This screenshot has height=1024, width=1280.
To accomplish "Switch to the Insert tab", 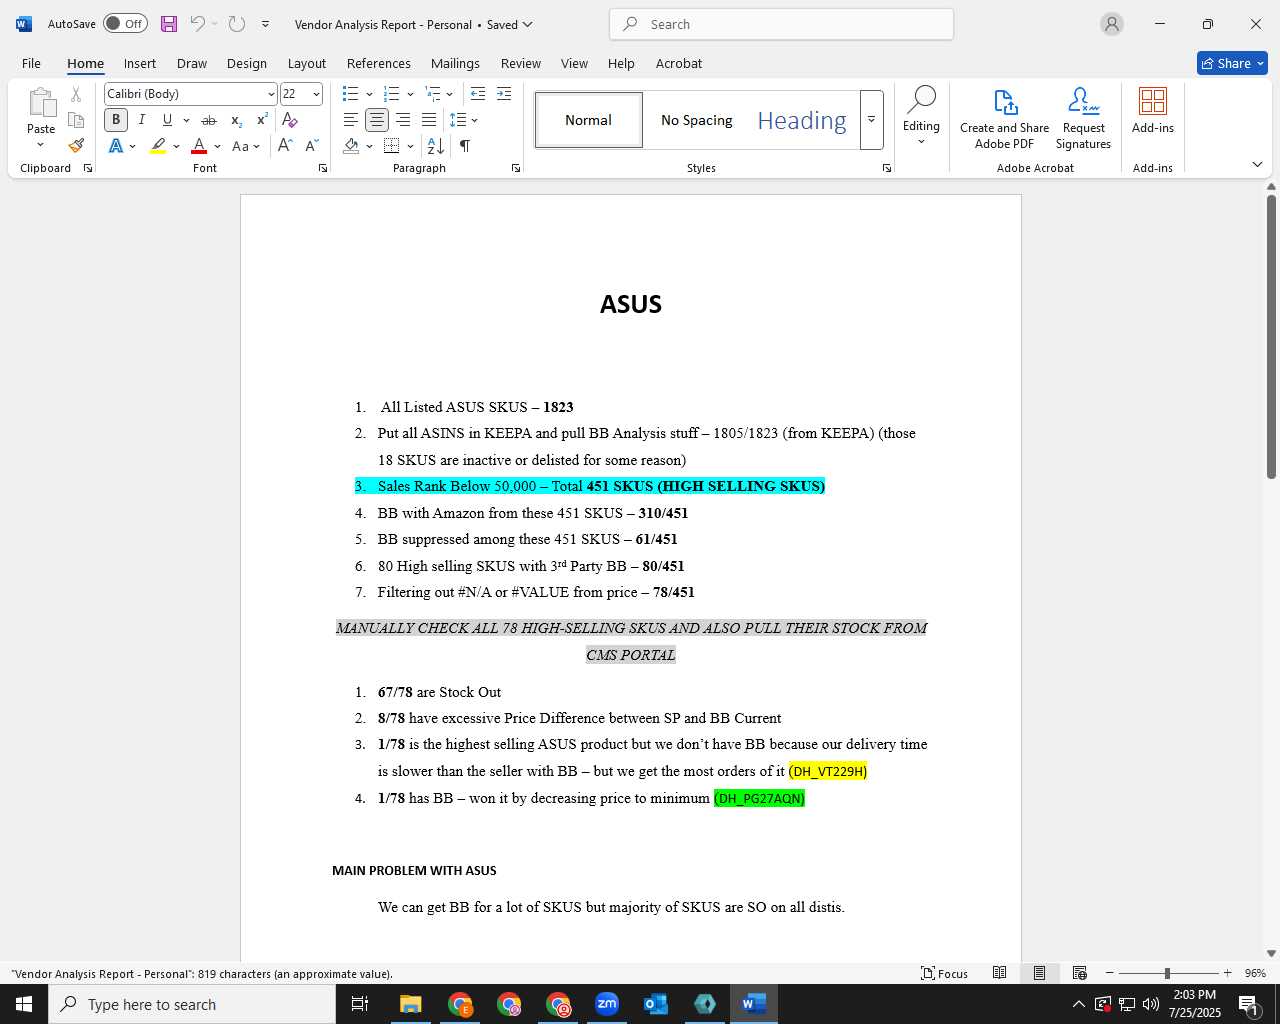I will 140,63.
